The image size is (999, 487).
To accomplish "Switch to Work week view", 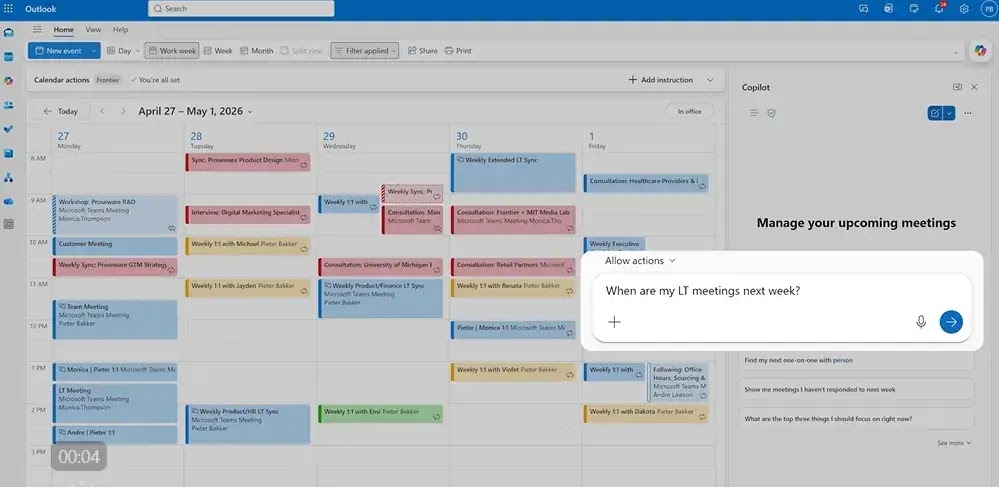I will pyautogui.click(x=172, y=51).
